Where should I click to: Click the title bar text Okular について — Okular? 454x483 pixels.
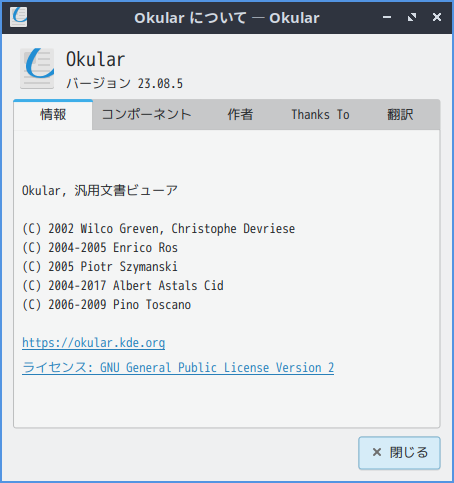227,18
